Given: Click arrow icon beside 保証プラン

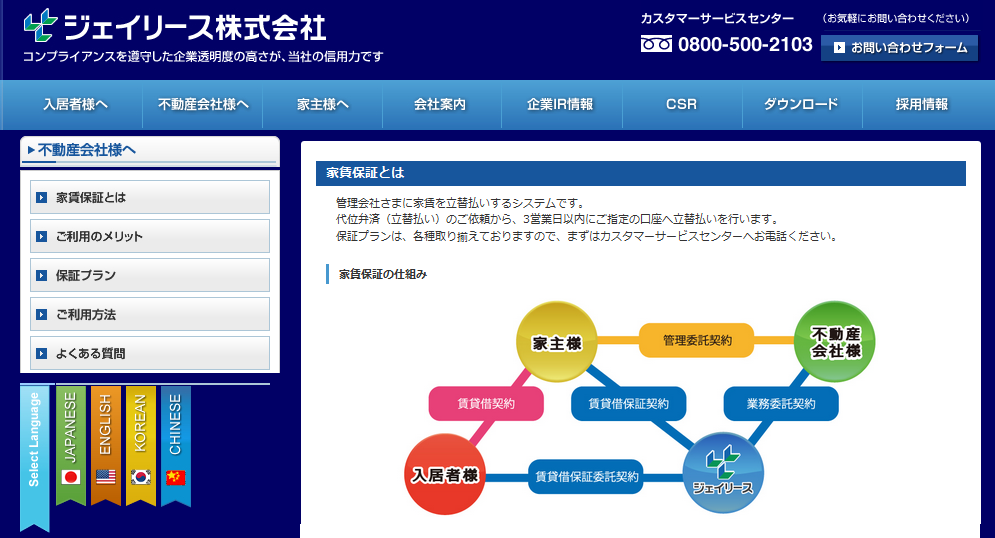Looking at the screenshot, I should (42, 275).
